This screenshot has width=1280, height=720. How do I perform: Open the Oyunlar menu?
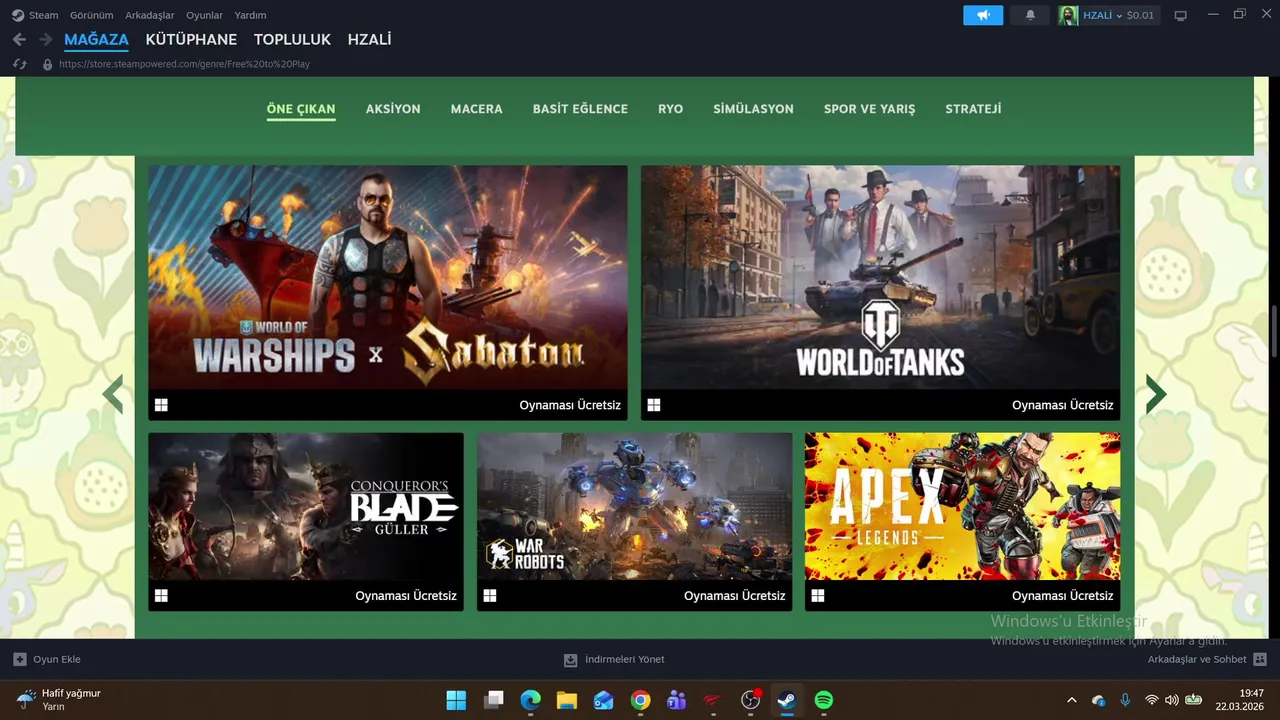(204, 15)
